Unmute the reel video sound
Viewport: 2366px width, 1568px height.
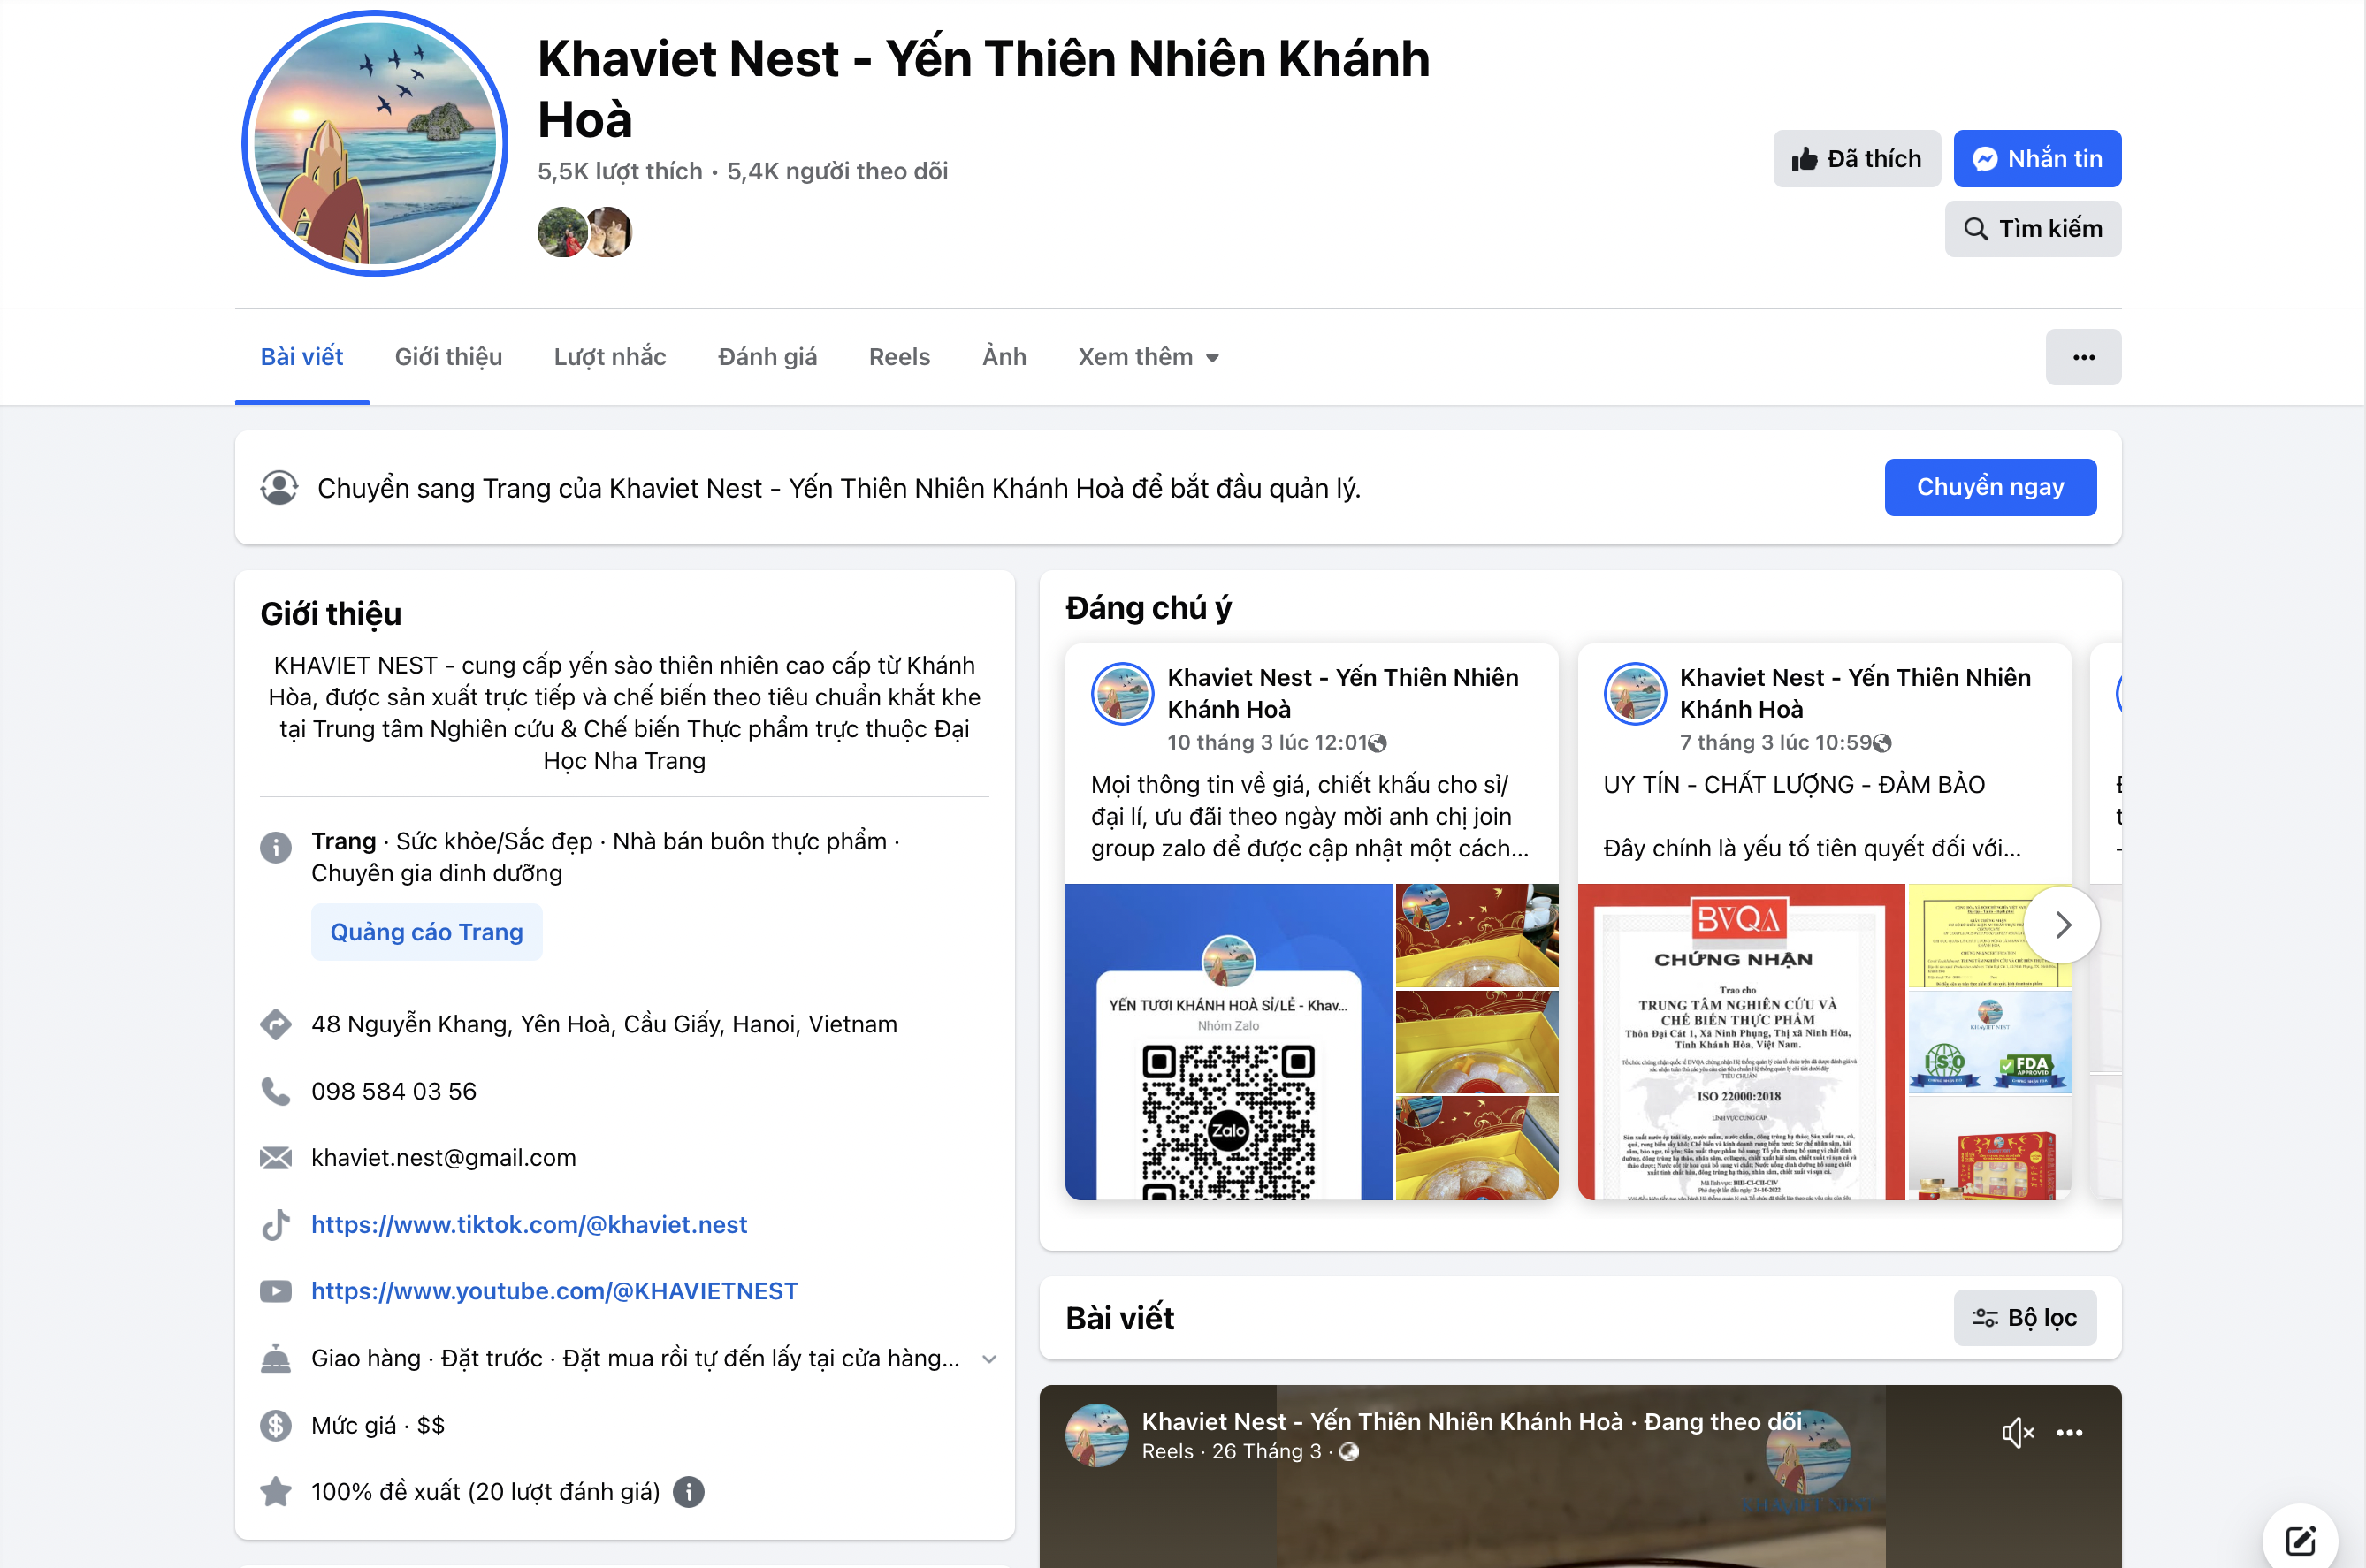[2017, 1433]
